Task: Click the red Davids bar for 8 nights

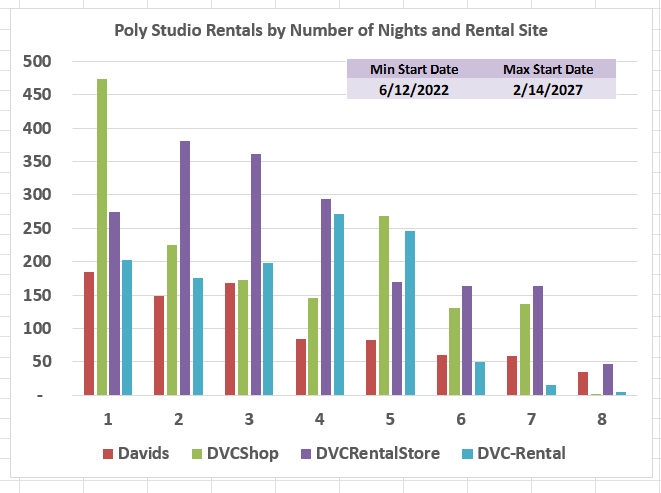Action: point(583,383)
